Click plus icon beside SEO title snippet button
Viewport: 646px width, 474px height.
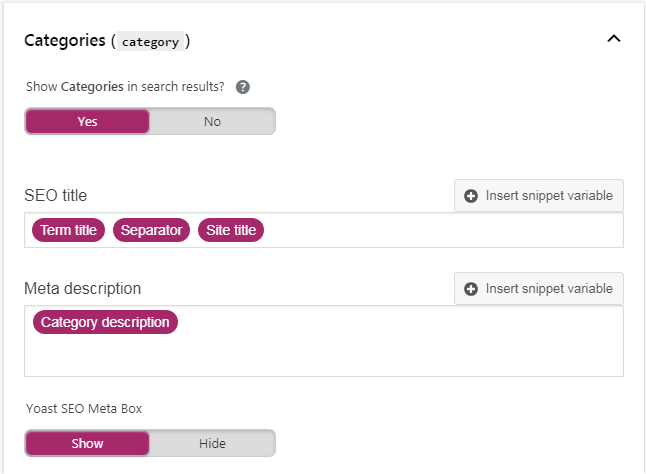coord(471,196)
